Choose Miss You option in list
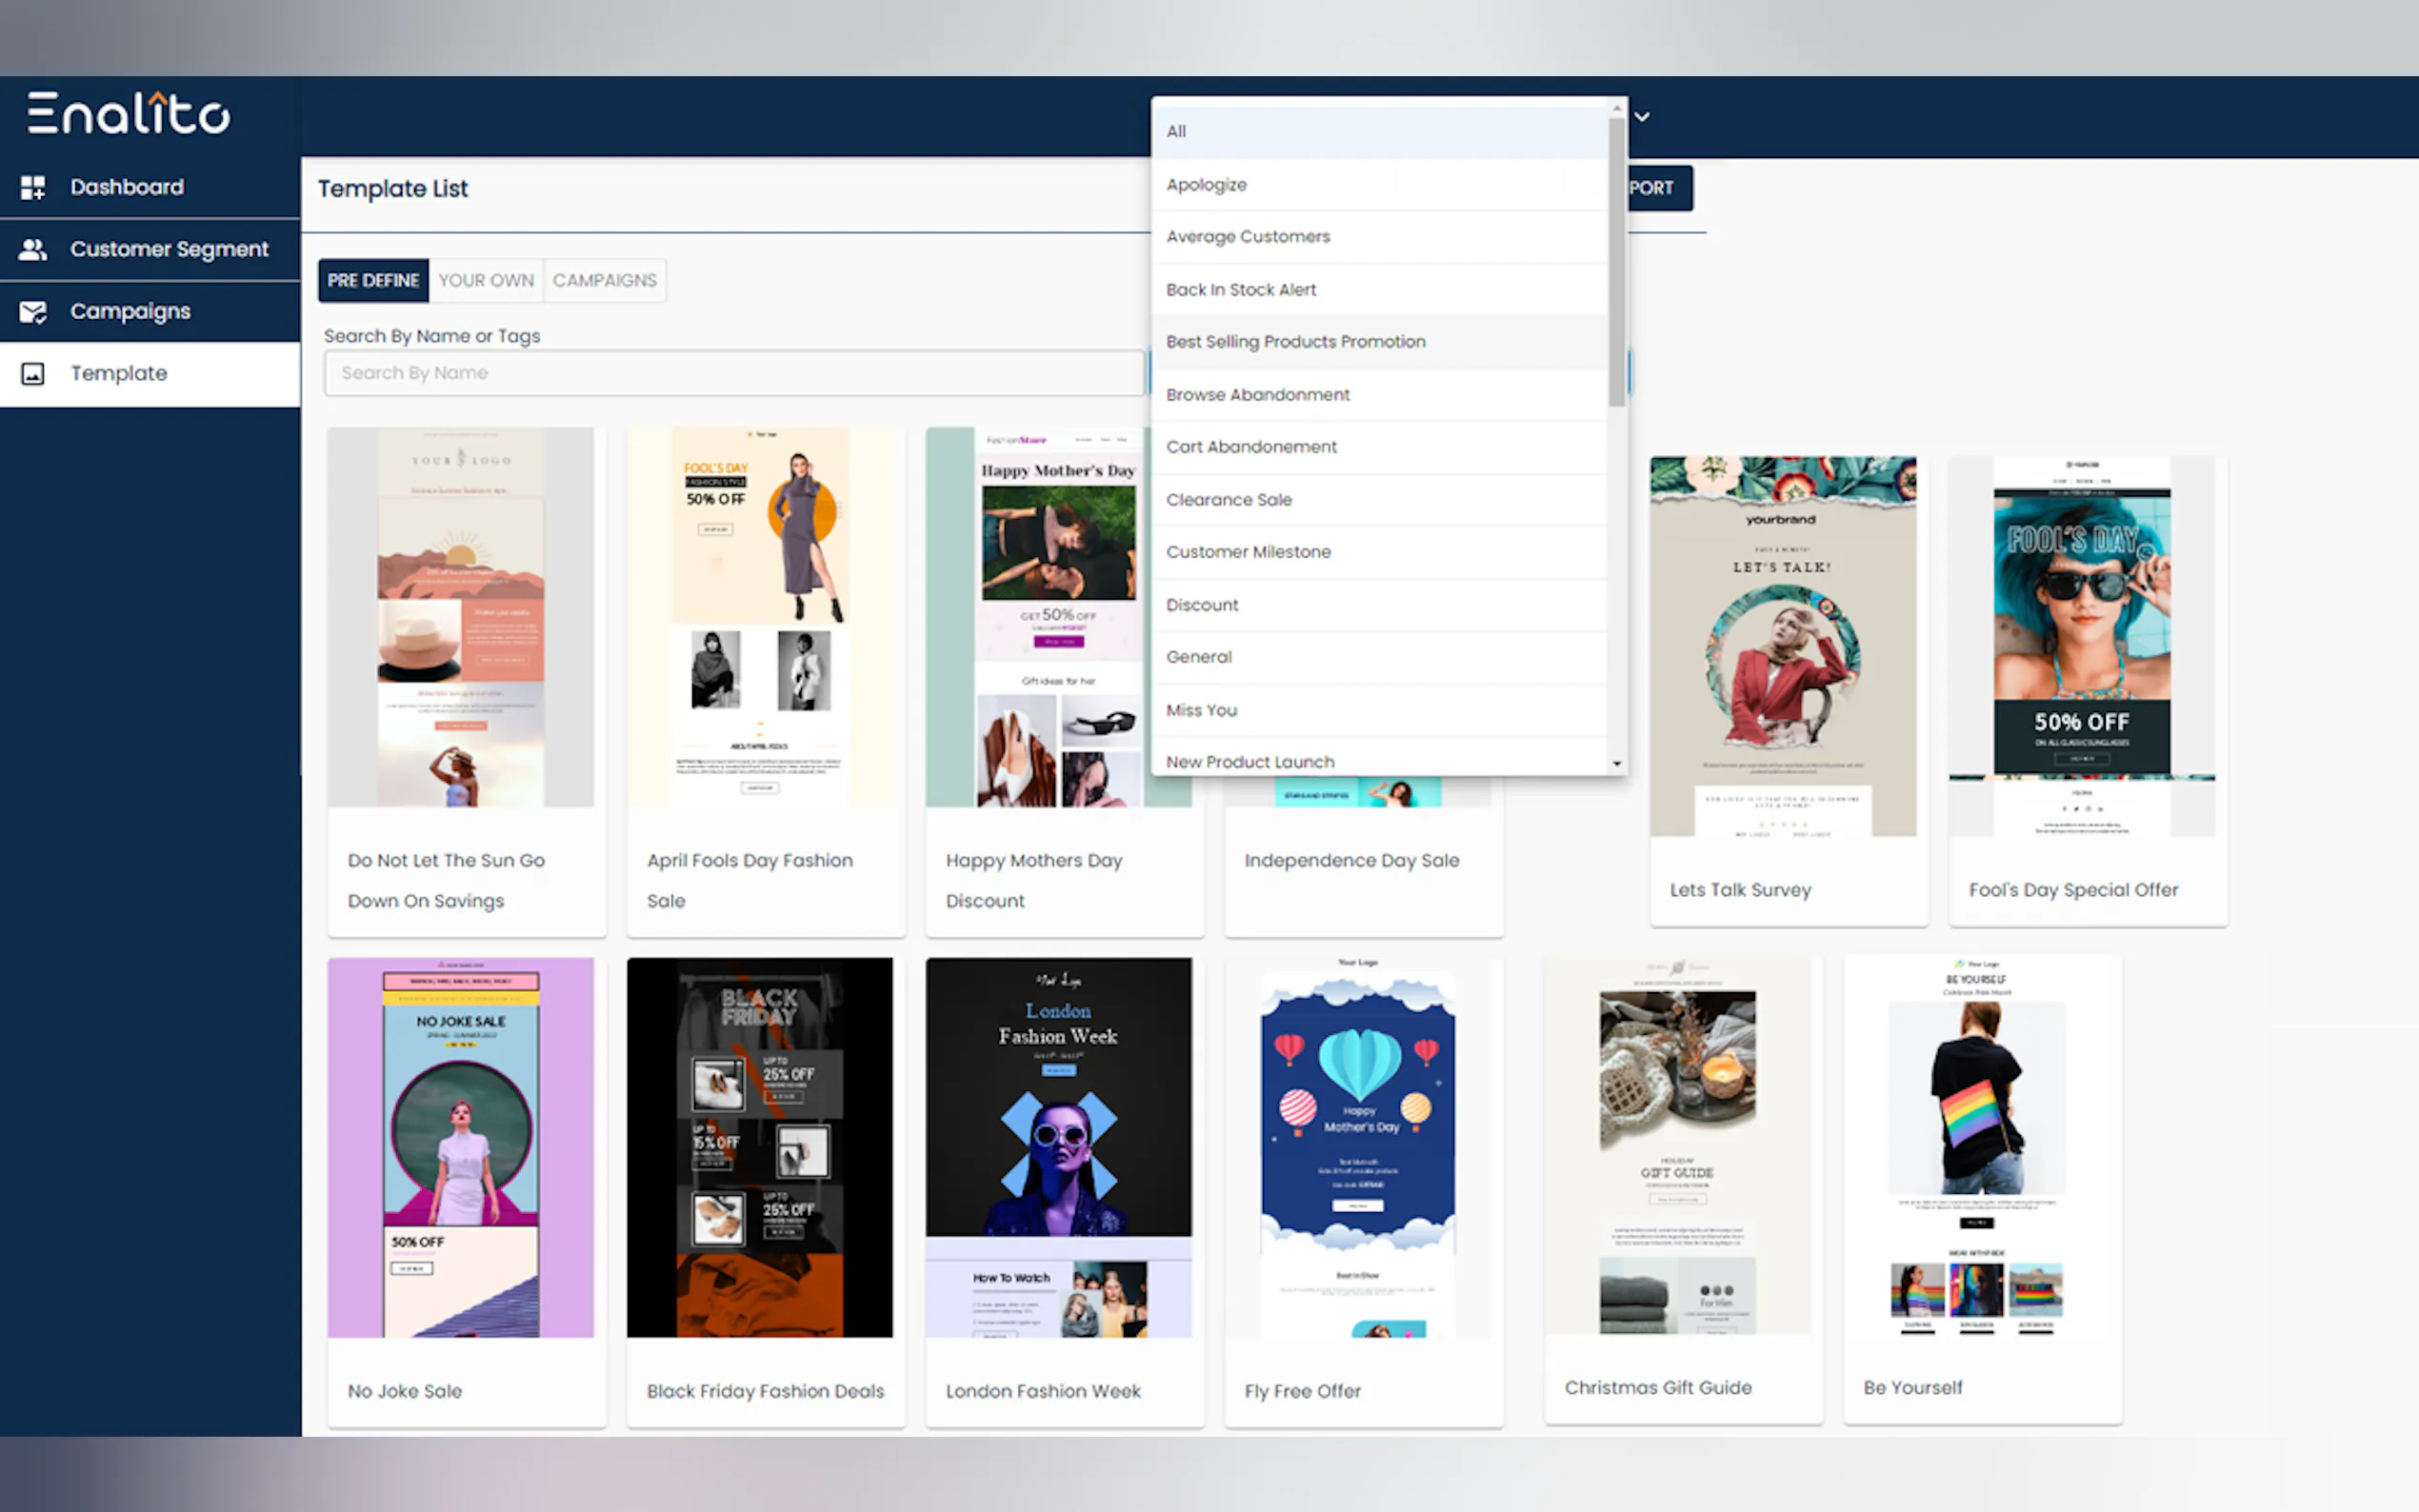Screen dimensions: 2419x1512 (1379, 710)
